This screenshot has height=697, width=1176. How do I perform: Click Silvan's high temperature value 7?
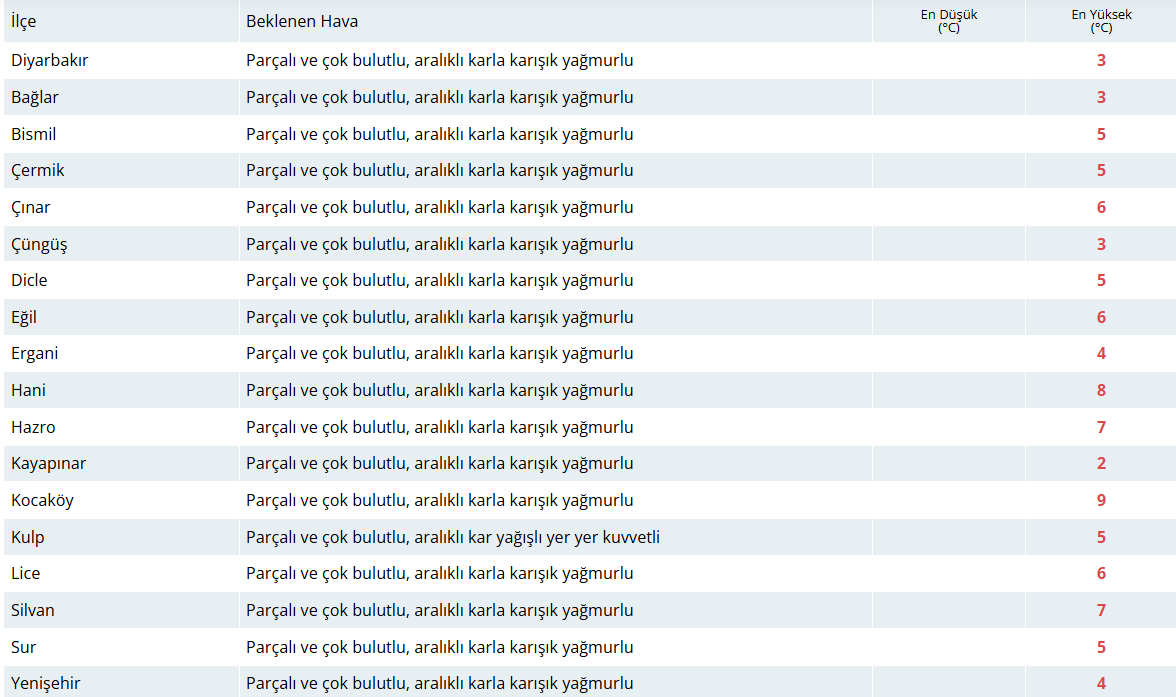(x=1100, y=610)
